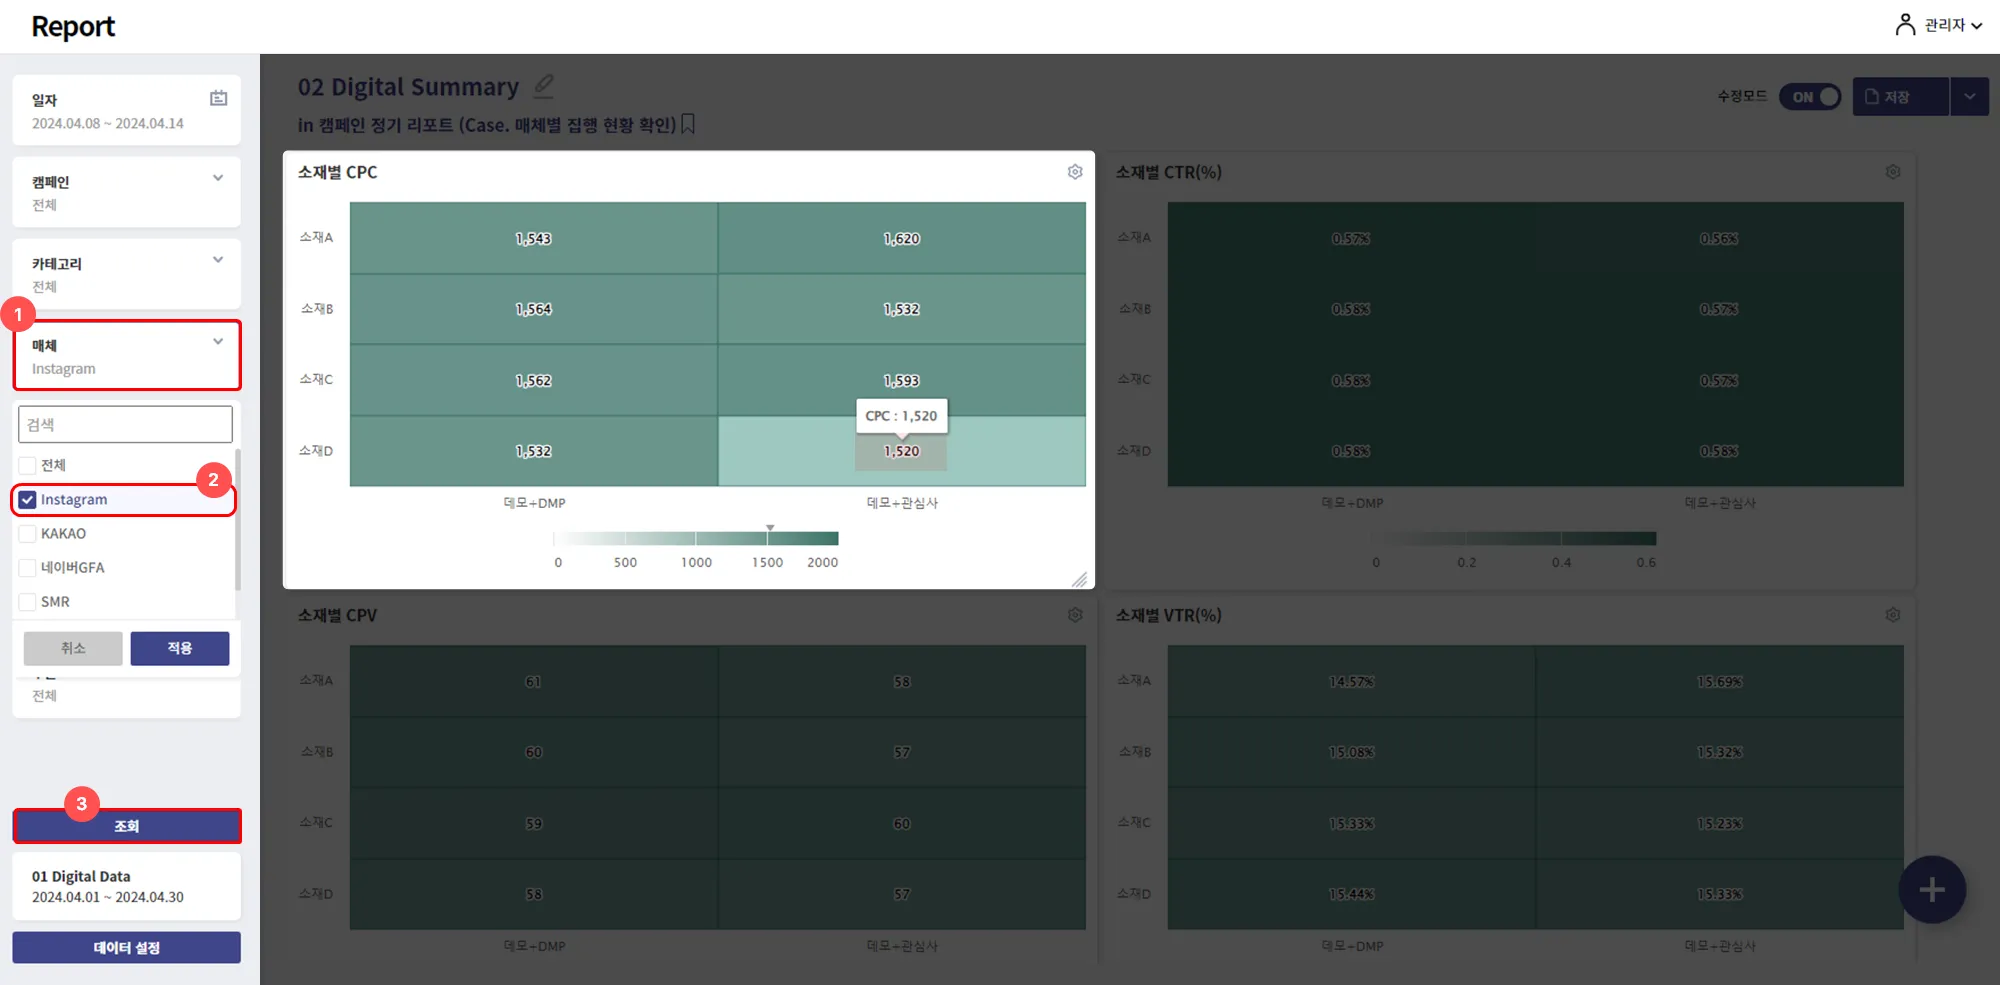Click the CPC color legend slider marker

click(x=770, y=527)
